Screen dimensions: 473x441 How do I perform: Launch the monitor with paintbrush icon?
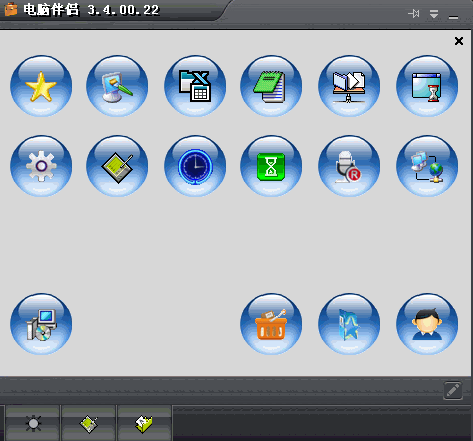[117, 86]
